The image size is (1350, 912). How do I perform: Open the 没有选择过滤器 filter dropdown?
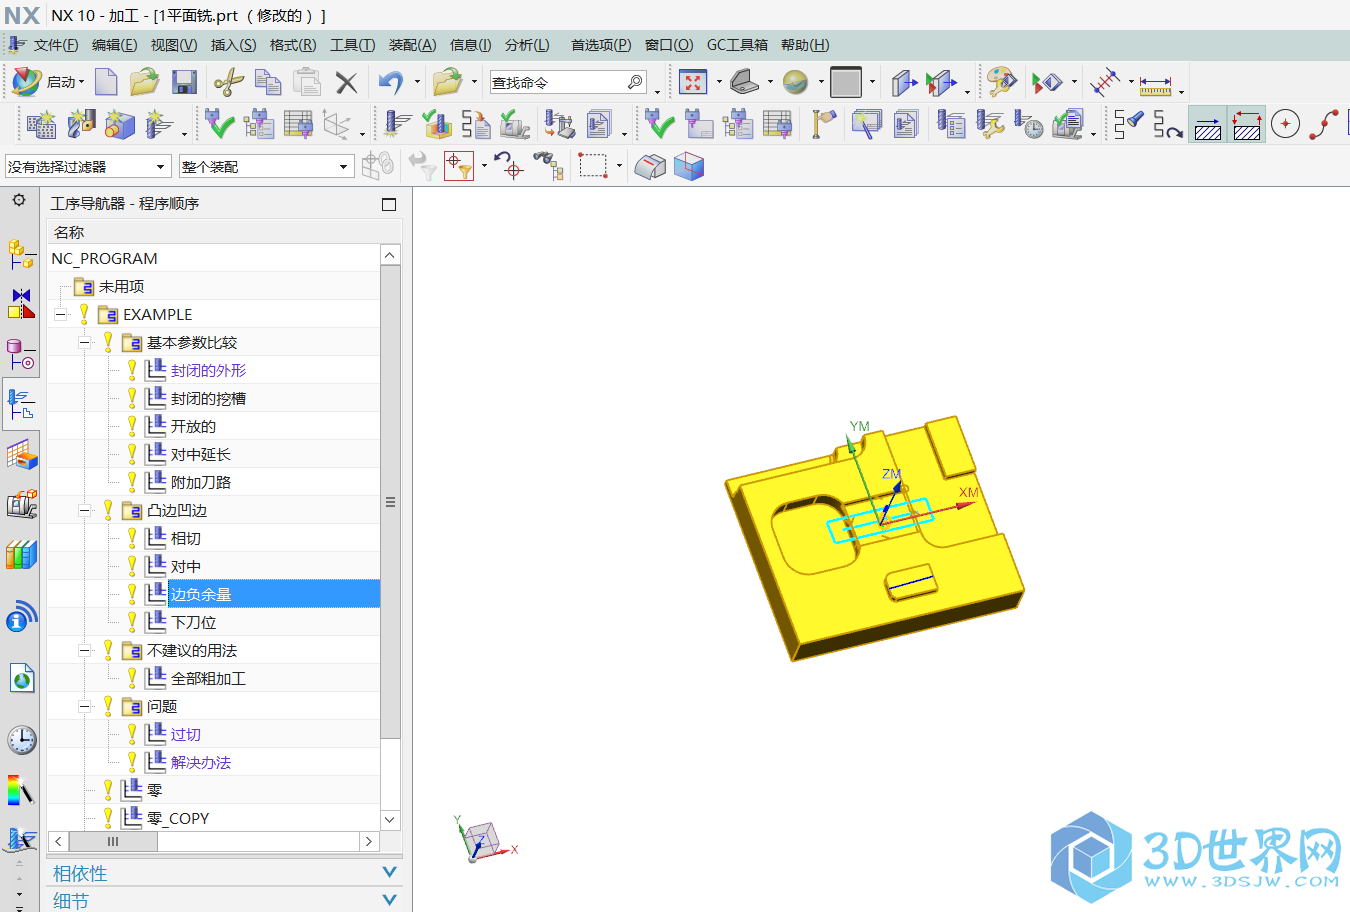click(87, 166)
